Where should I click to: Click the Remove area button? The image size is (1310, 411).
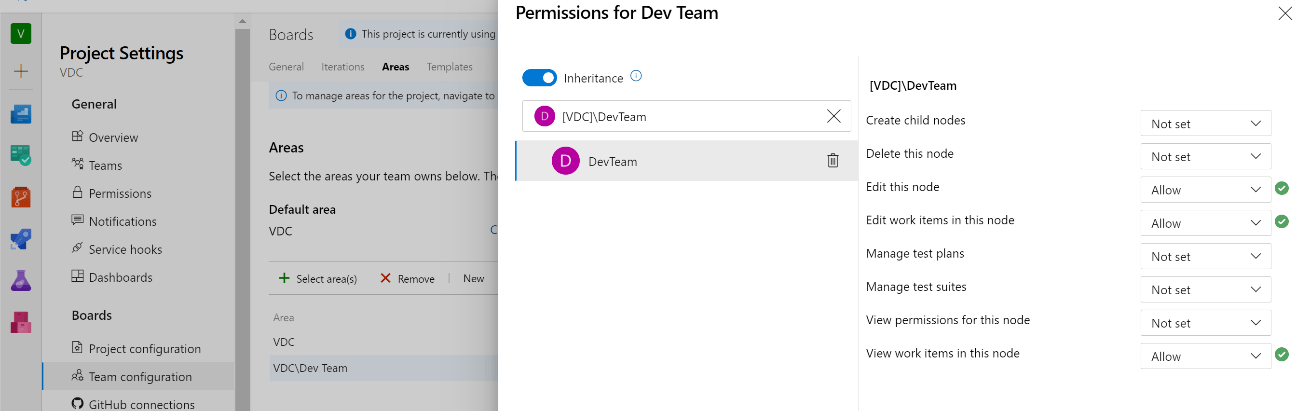point(407,279)
